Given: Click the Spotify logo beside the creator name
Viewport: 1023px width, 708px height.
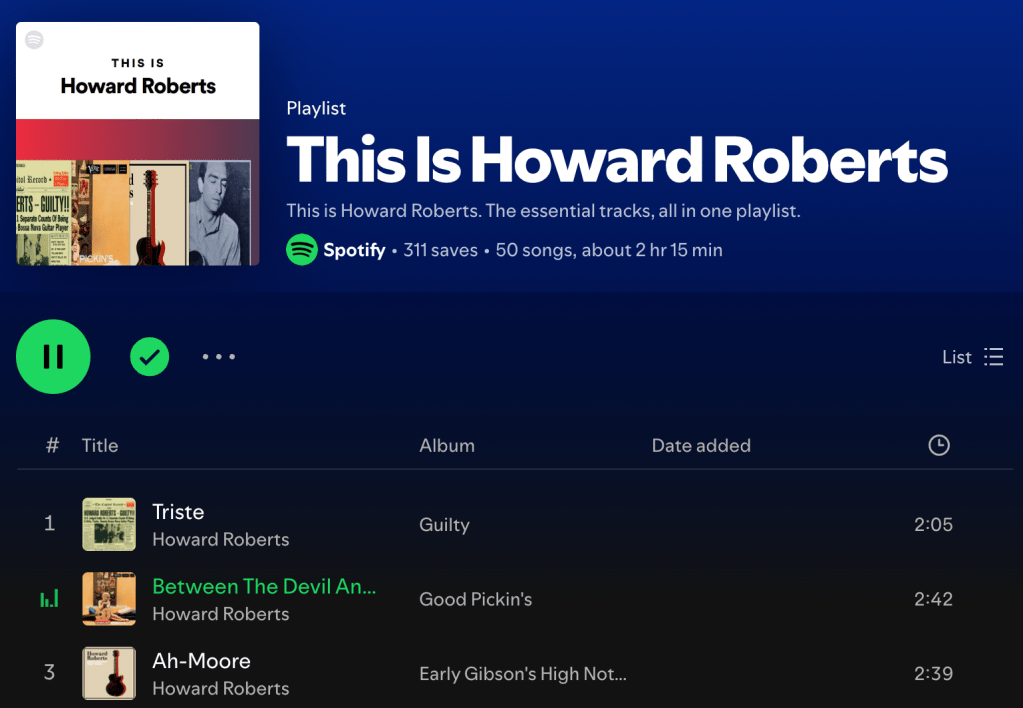Looking at the screenshot, I should pyautogui.click(x=302, y=250).
